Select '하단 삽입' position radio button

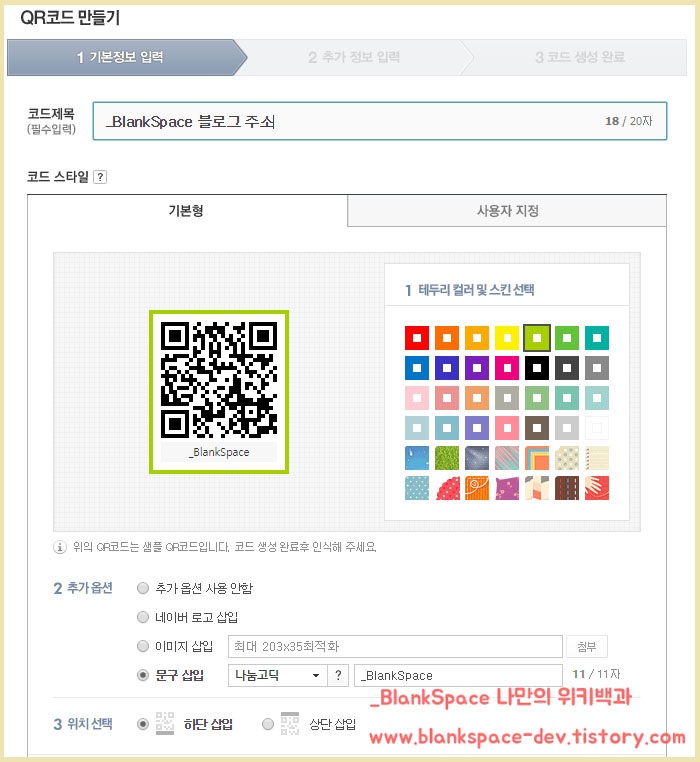(143, 724)
